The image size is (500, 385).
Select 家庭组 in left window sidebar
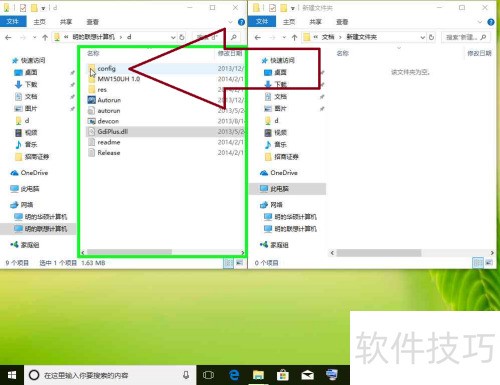30,245
